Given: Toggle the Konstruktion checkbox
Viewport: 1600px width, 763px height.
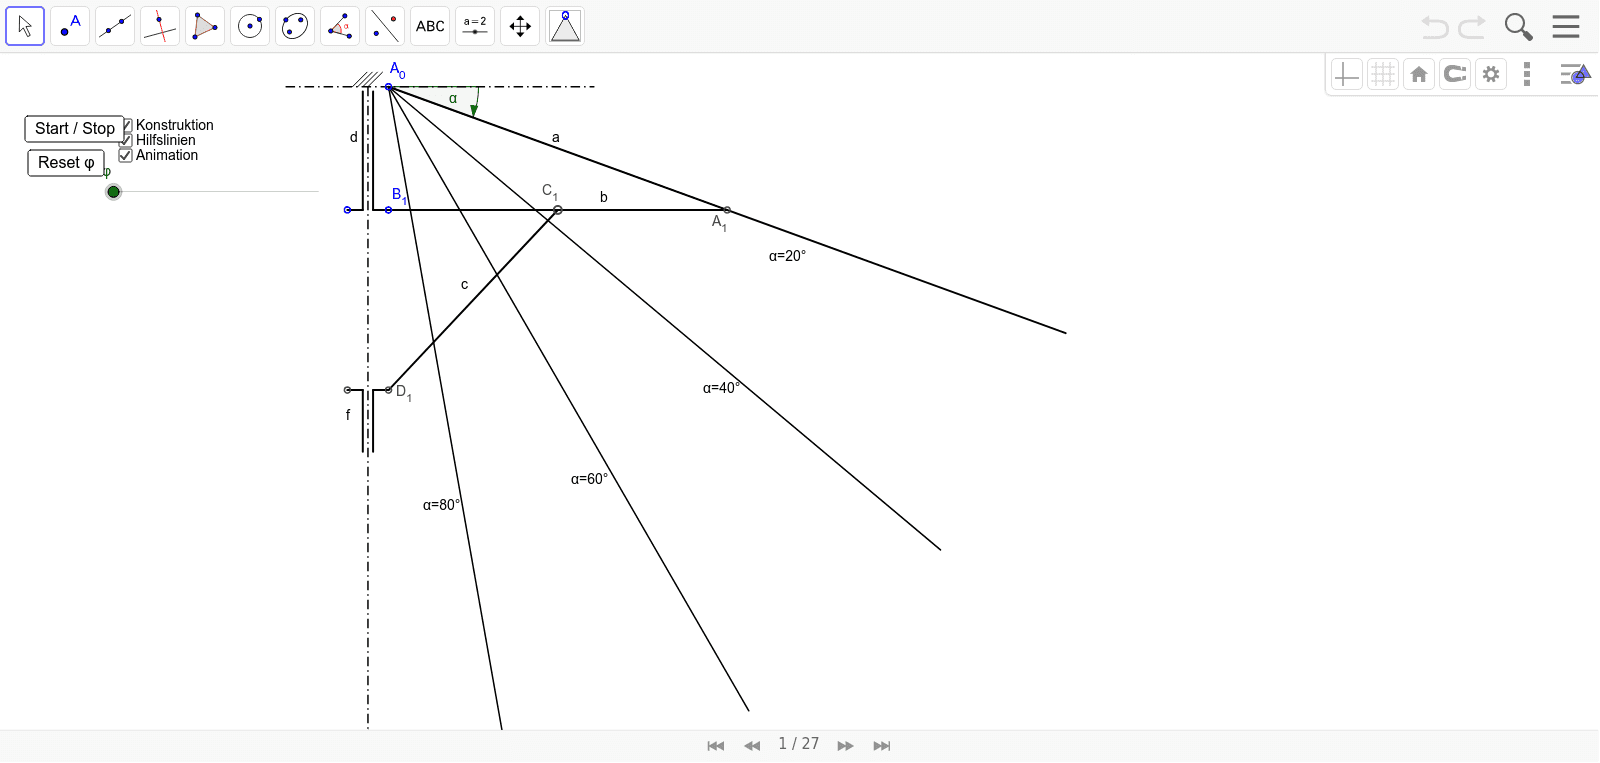Looking at the screenshot, I should tap(126, 125).
